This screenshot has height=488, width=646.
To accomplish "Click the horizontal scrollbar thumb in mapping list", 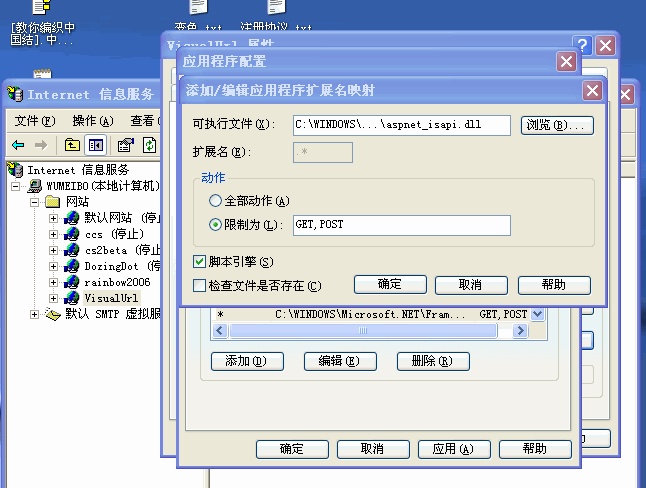I will tap(363, 331).
